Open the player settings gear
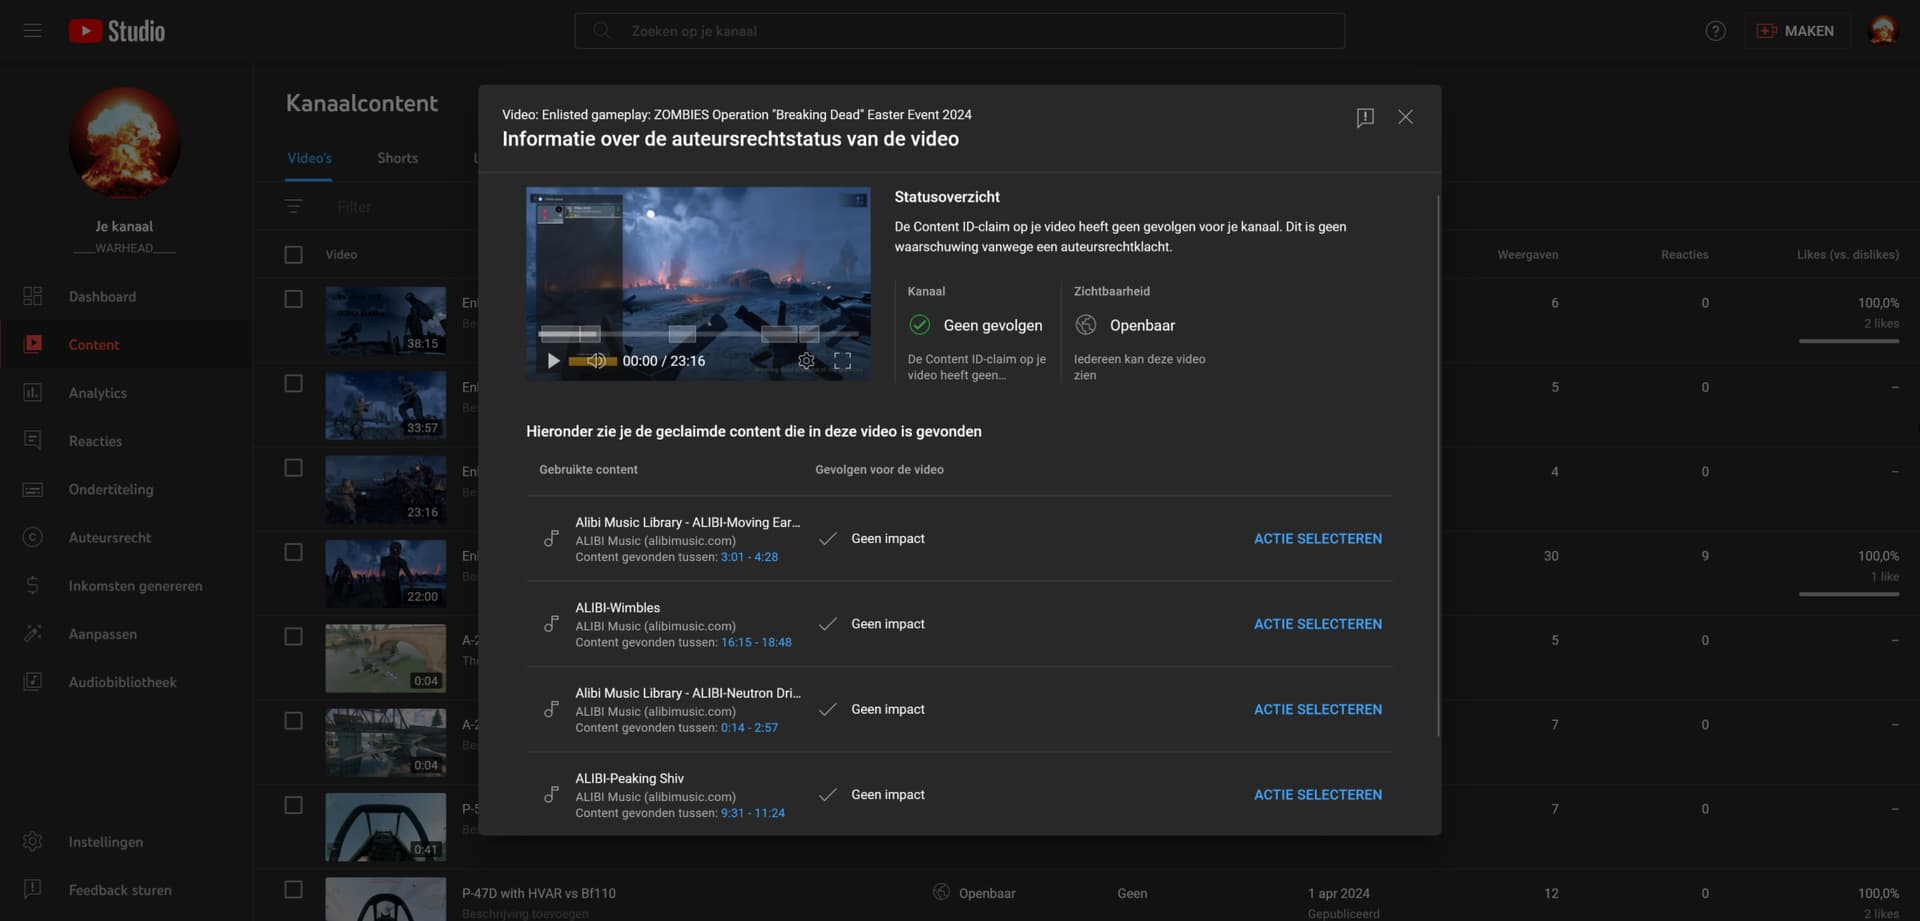1920x921 pixels. point(806,361)
